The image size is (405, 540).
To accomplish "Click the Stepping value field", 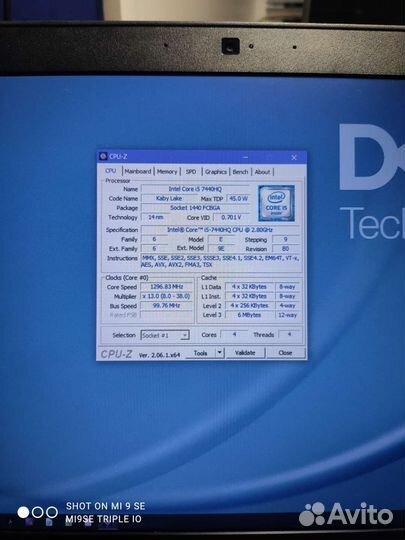I will pyautogui.click(x=285, y=239).
